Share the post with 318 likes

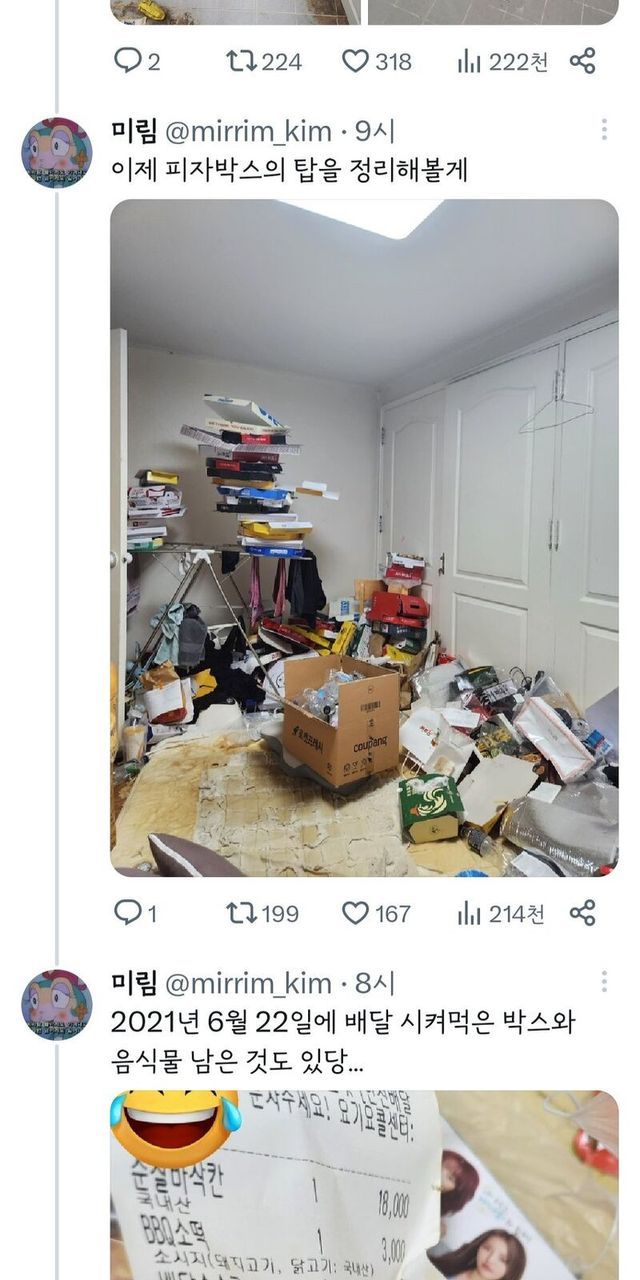click(x=583, y=61)
